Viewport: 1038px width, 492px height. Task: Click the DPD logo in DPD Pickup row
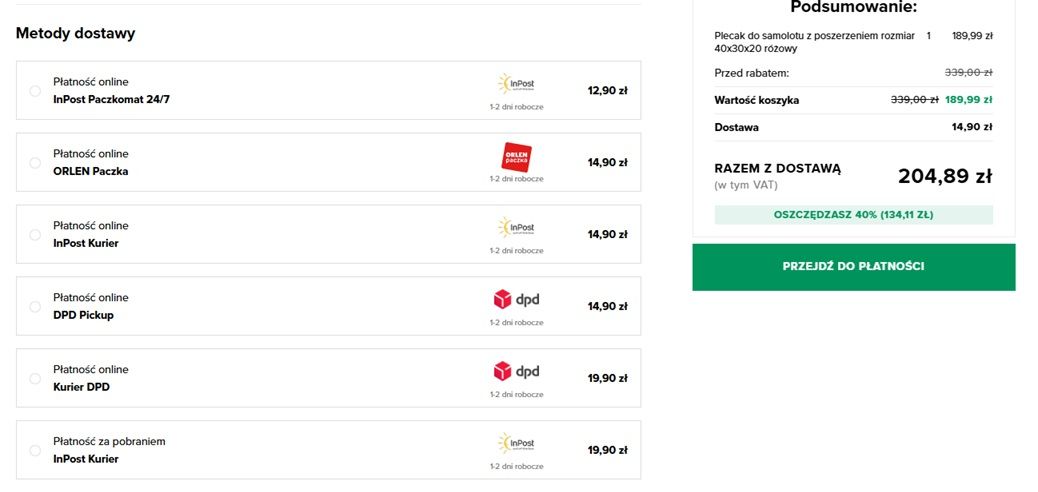[516, 299]
